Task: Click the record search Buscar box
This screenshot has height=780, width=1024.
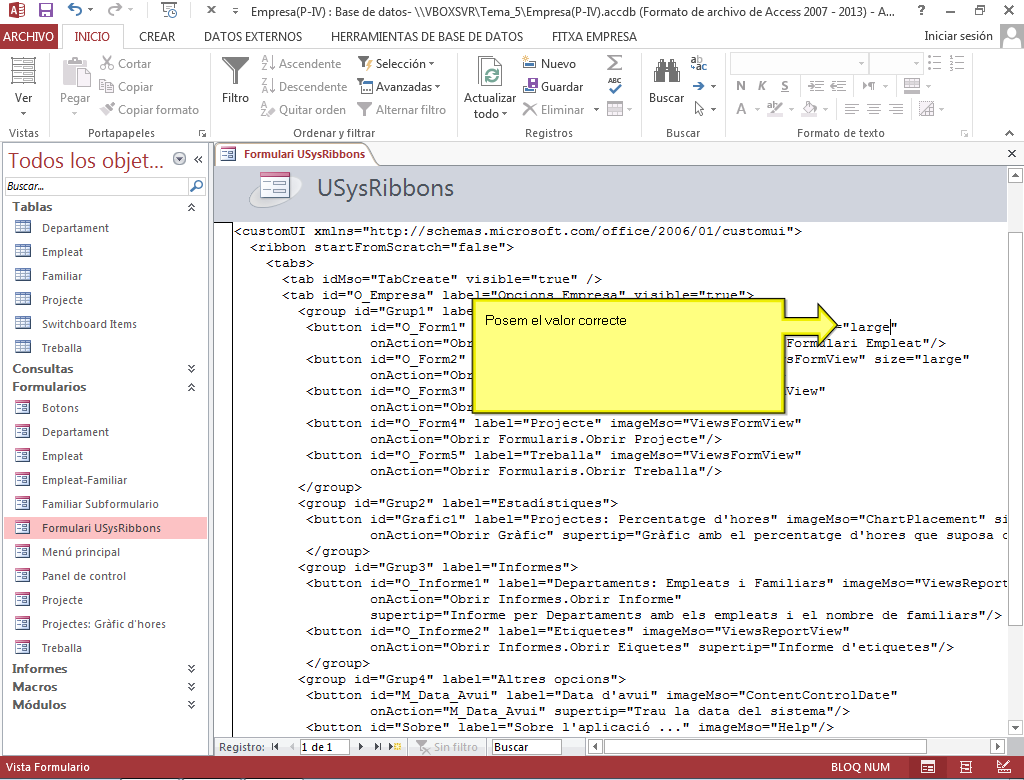Action: 526,747
